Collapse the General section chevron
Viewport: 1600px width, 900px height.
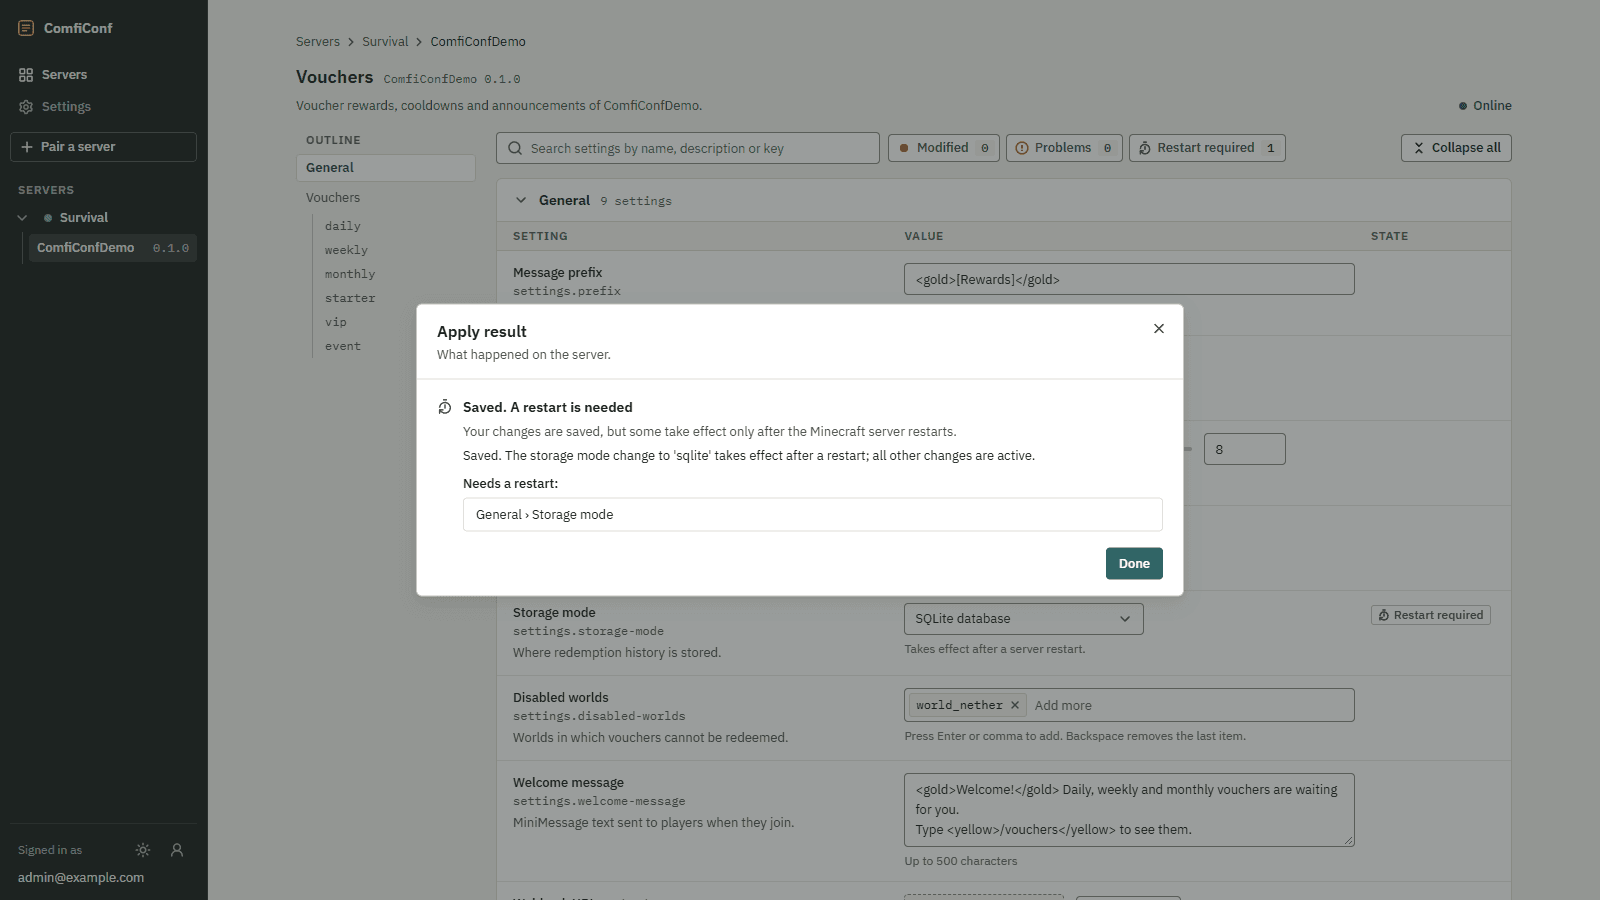(521, 200)
